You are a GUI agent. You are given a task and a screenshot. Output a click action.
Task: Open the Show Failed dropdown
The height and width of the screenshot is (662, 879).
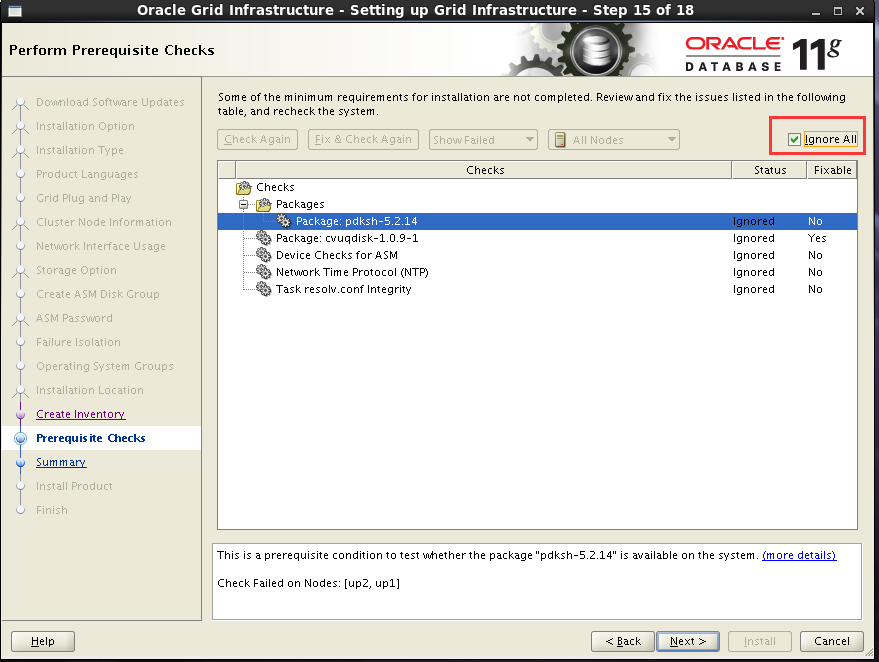[483, 140]
